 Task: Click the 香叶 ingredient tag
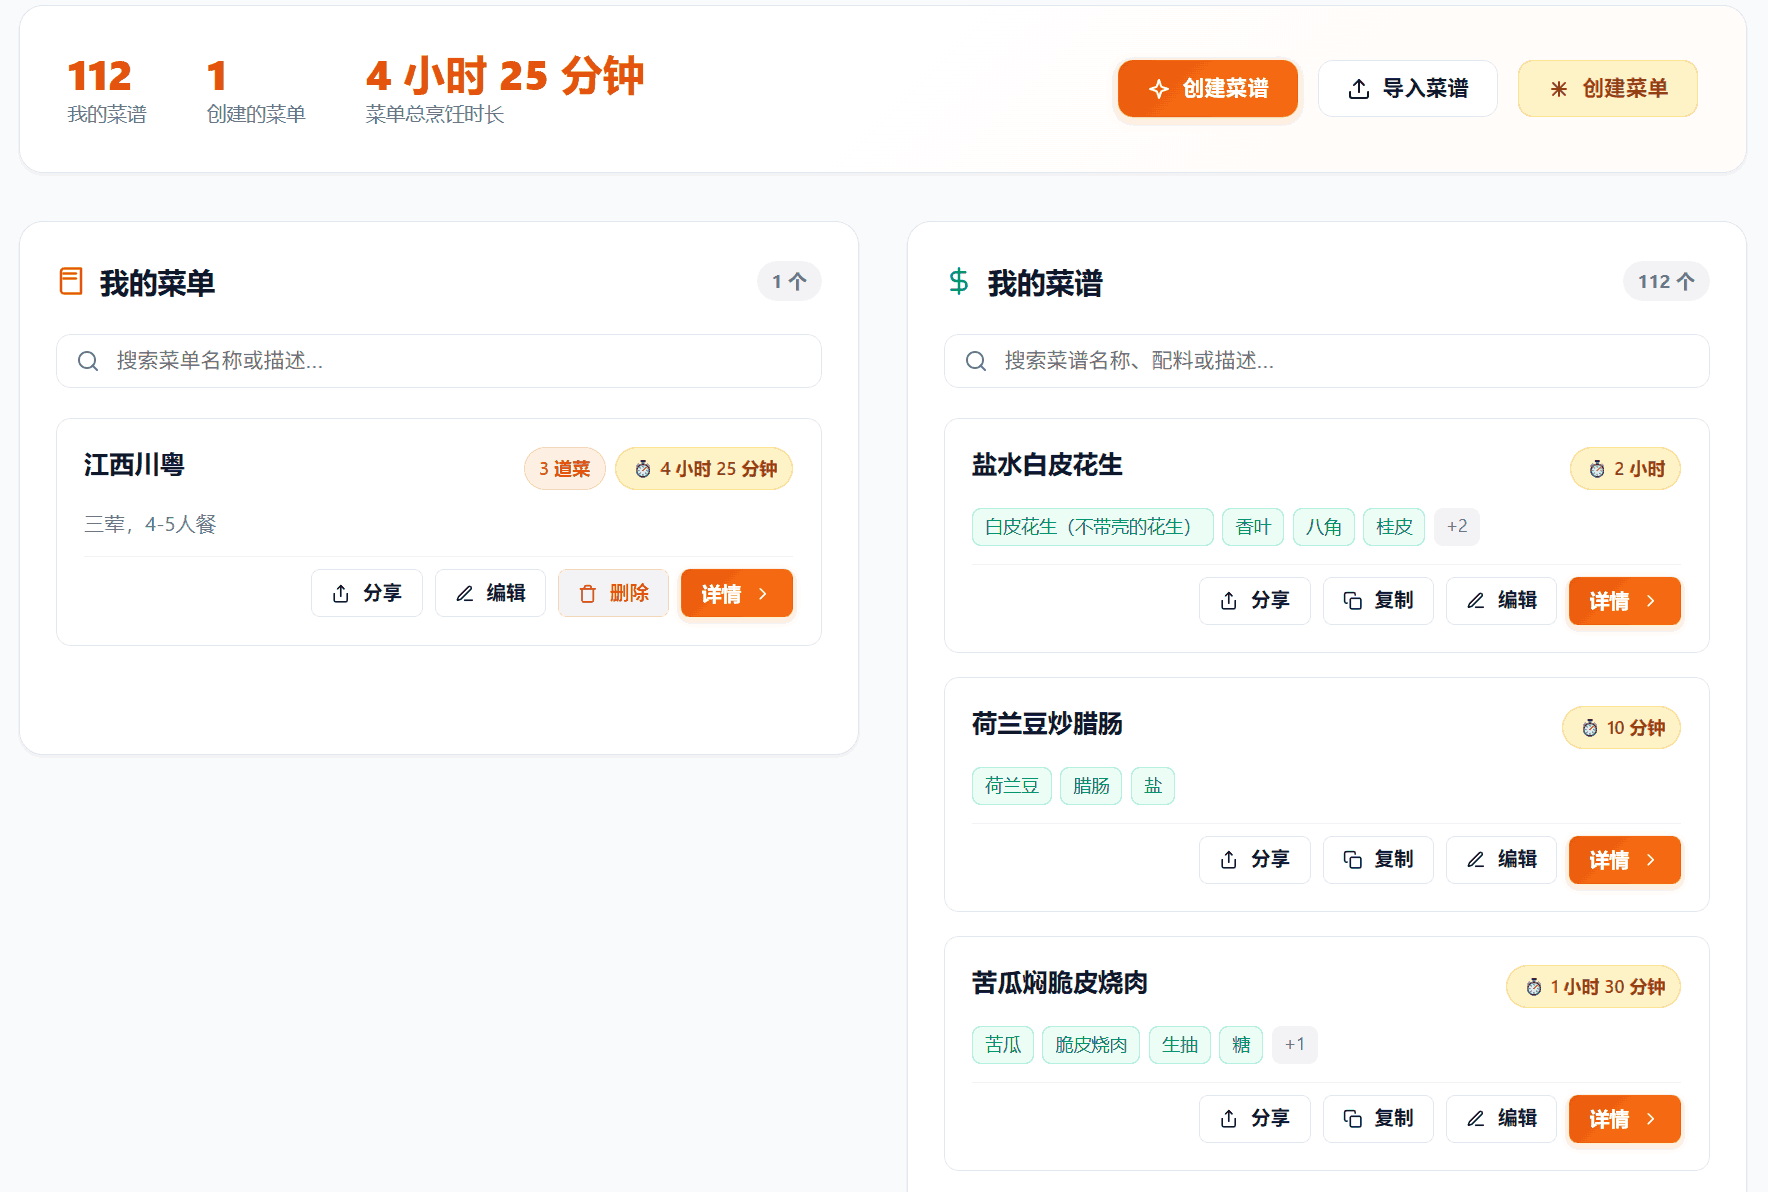(x=1253, y=527)
